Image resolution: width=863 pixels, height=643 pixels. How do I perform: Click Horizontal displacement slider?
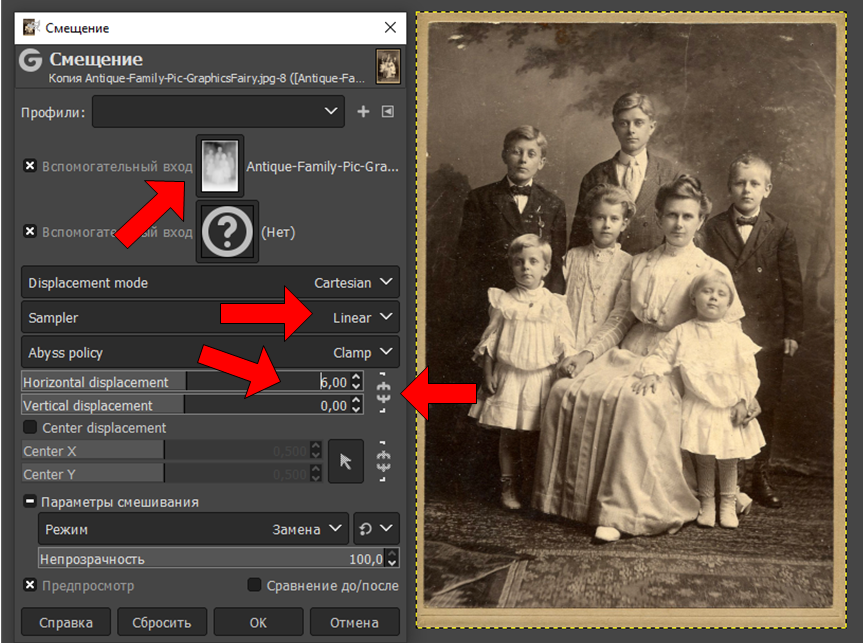(192, 382)
